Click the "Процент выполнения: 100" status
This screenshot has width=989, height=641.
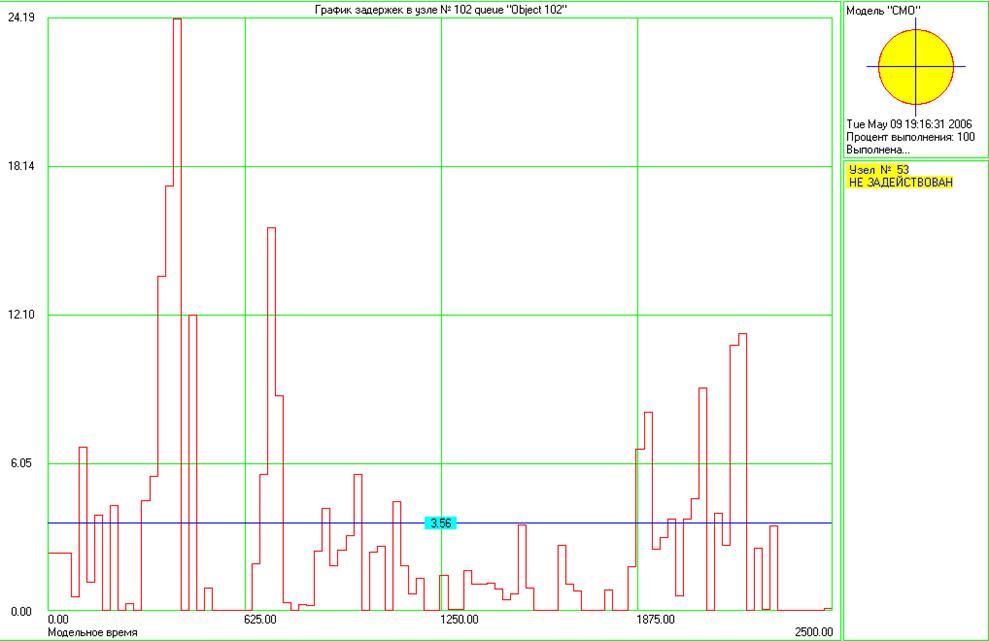(x=910, y=137)
